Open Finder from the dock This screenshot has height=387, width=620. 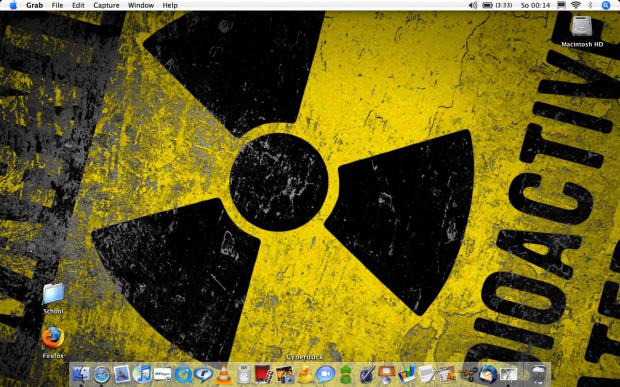point(81,374)
